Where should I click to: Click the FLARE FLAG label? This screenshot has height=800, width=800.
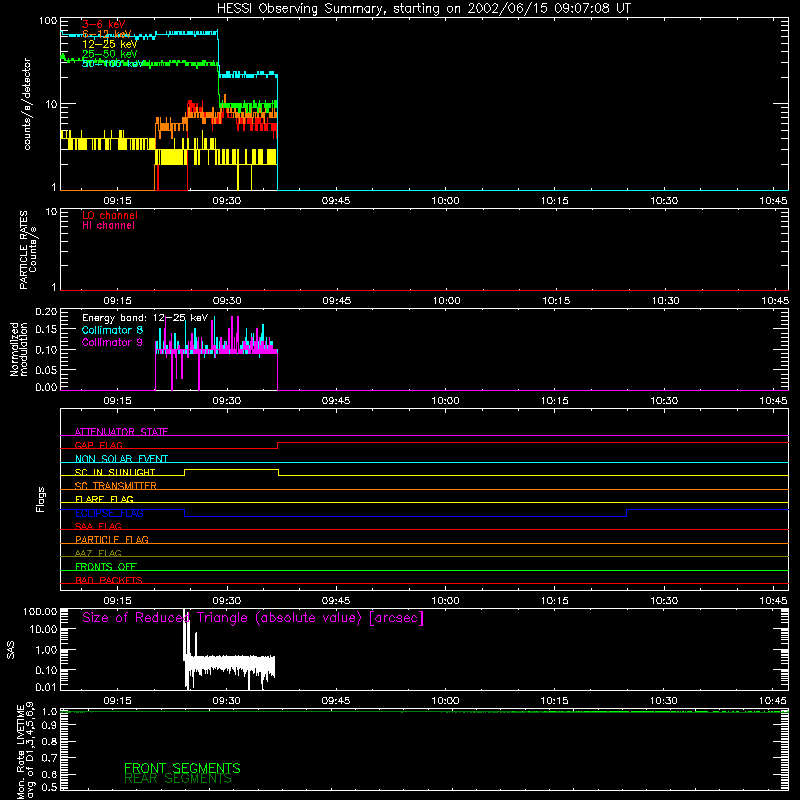point(104,499)
